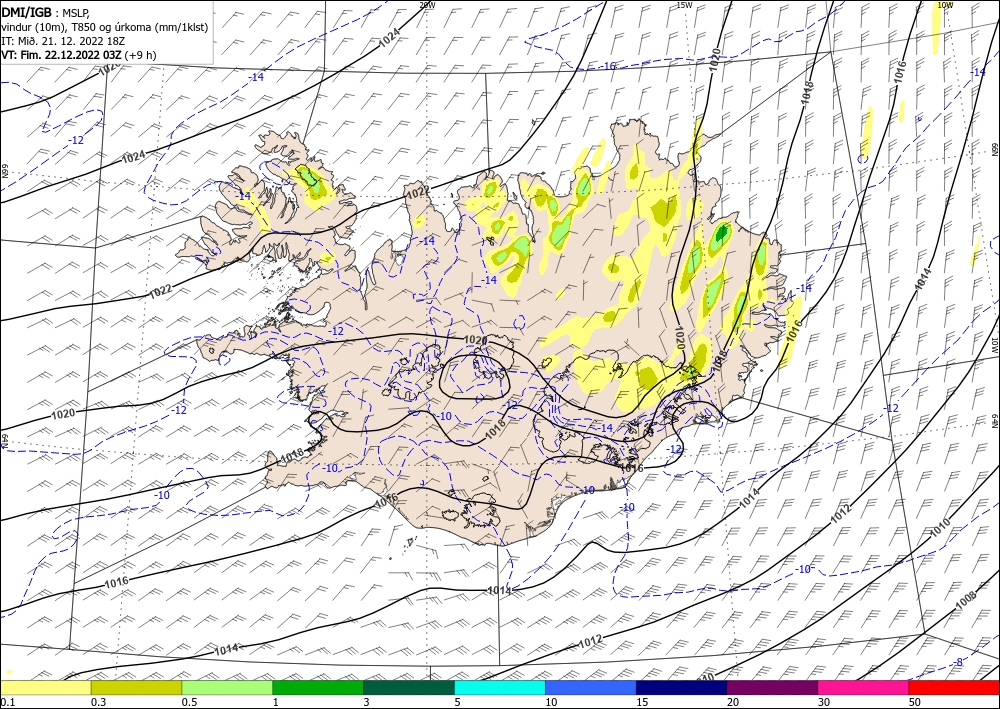
Task: Click the light green 0.5–1 legend swatch
Action: tap(227, 688)
